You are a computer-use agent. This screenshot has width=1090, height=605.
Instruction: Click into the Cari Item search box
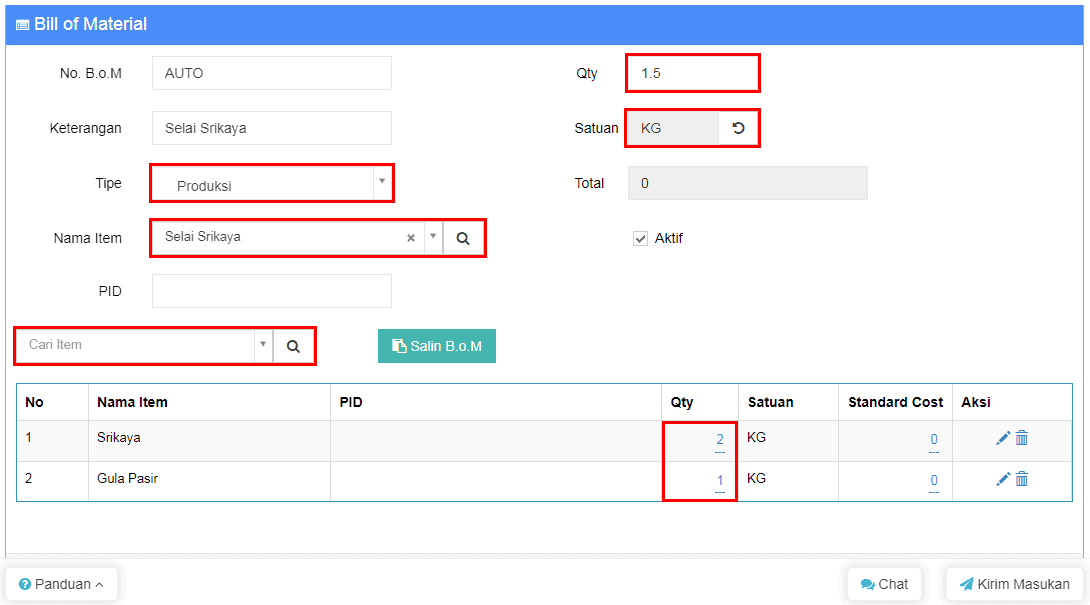point(136,345)
